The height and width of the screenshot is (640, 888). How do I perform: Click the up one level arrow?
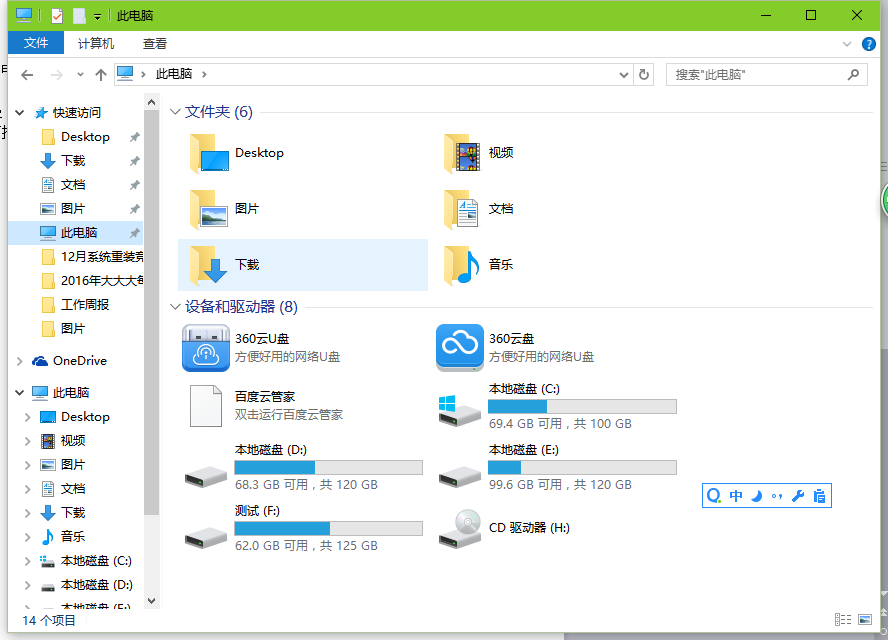(x=101, y=74)
